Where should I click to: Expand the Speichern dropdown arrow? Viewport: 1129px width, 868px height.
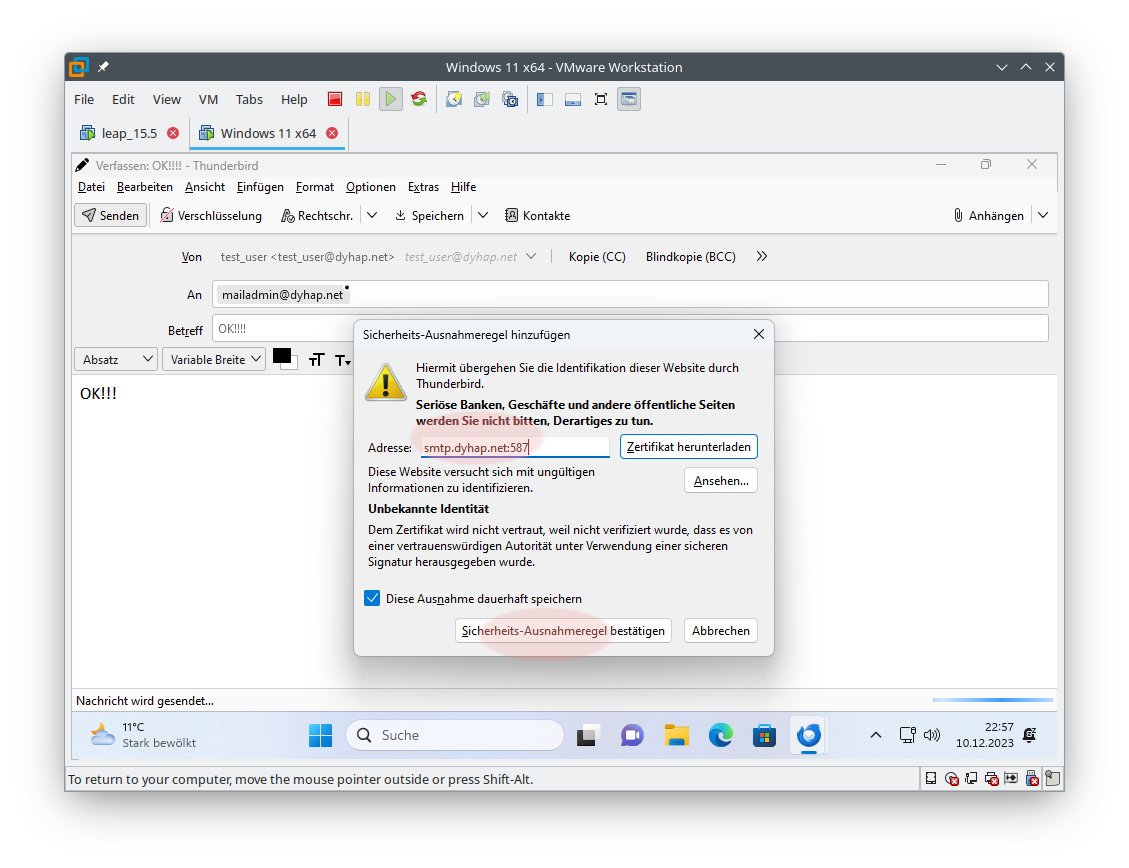(x=483, y=215)
